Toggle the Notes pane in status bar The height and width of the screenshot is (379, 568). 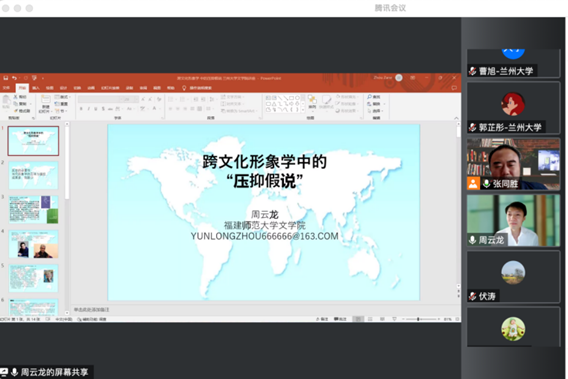pos(322,319)
